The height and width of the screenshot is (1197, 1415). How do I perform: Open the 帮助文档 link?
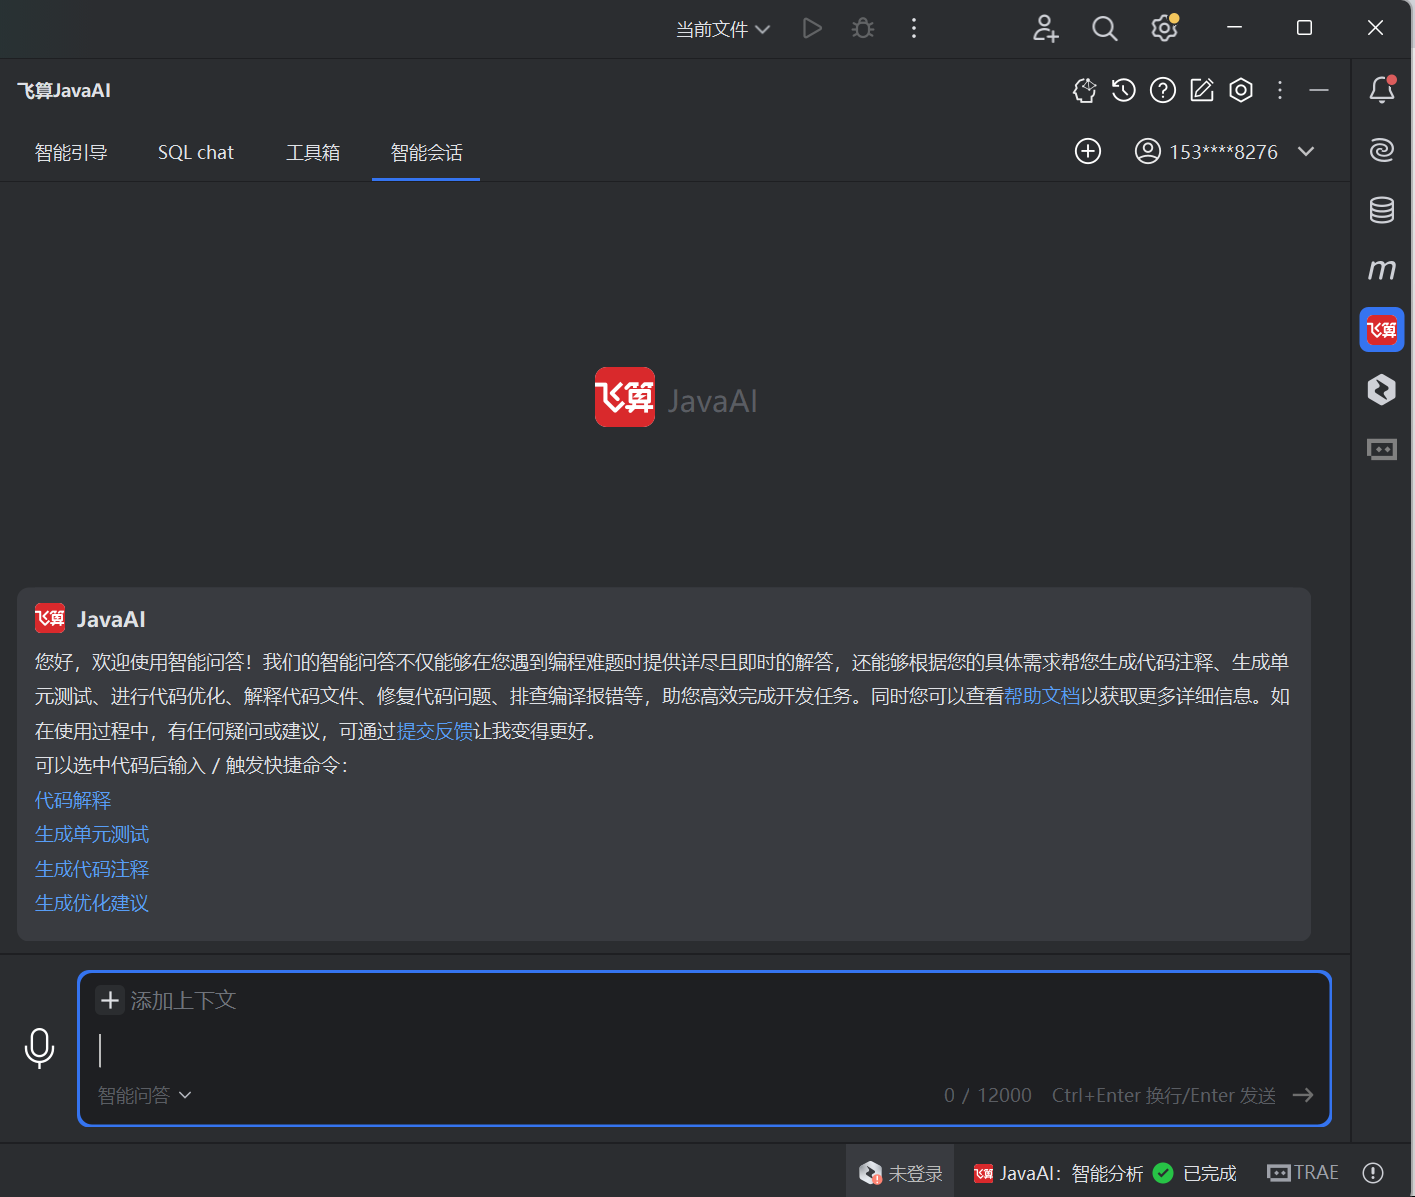click(x=1042, y=696)
